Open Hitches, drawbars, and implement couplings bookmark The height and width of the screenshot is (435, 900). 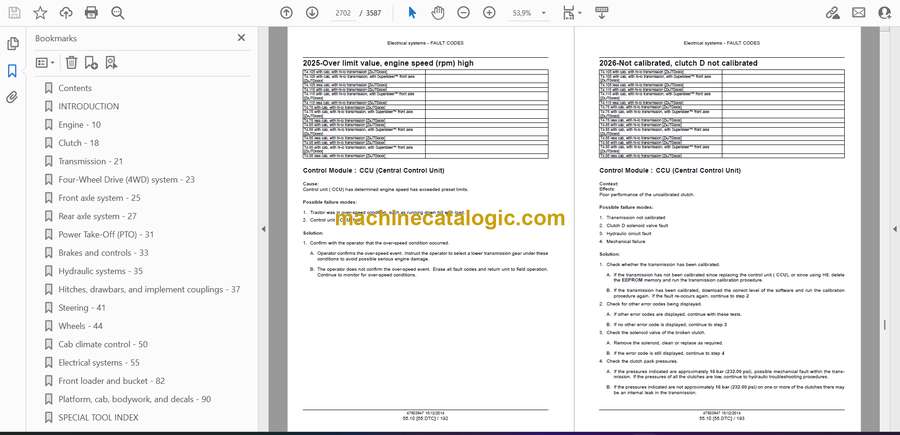click(149, 289)
